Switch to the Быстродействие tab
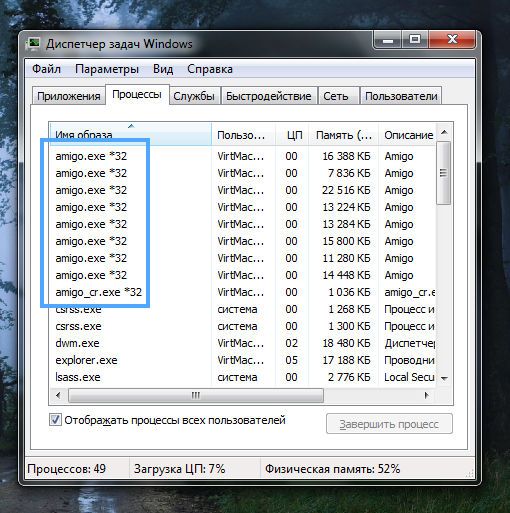Viewport: 510px width, 513px height. (269, 96)
